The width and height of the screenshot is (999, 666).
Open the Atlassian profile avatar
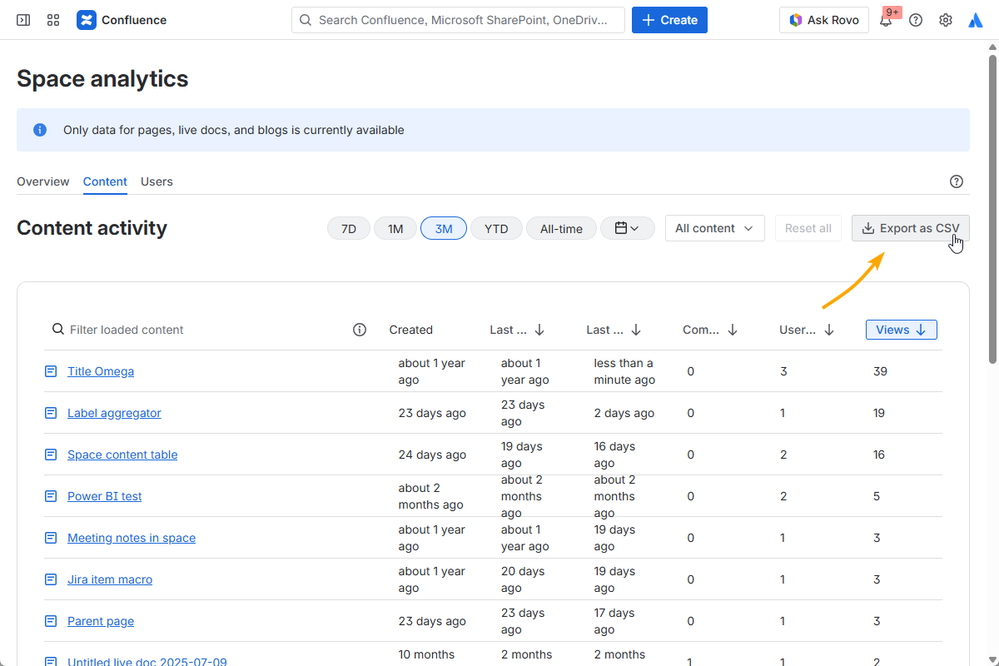(975, 20)
